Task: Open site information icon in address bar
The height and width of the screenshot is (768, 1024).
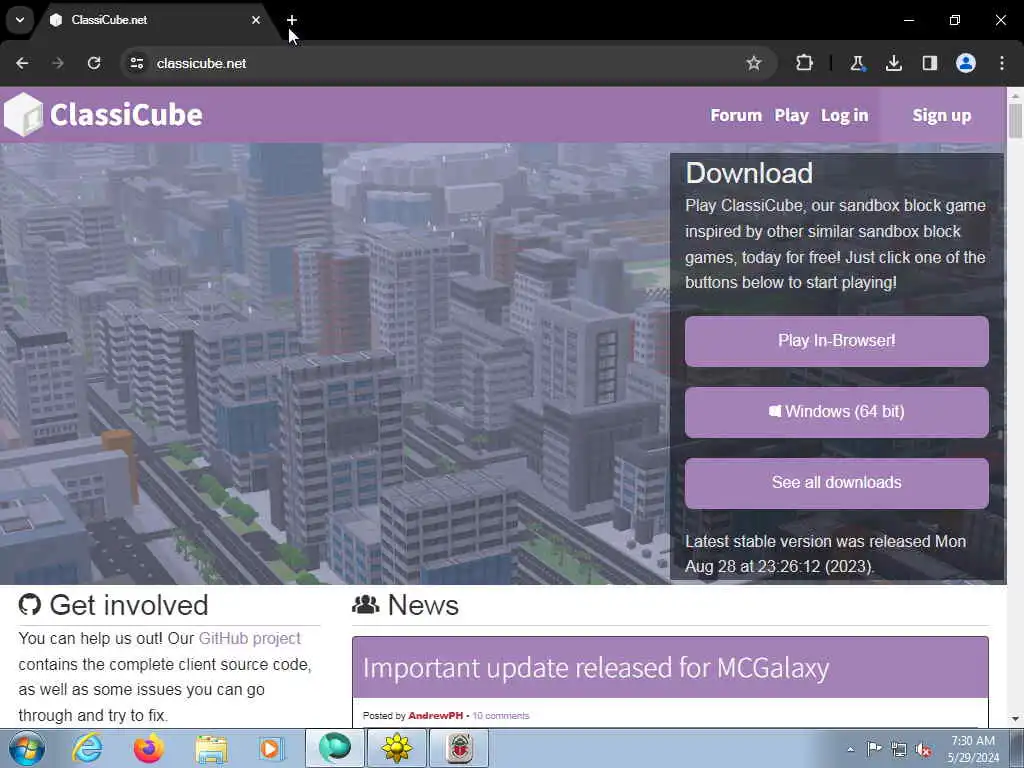Action: [136, 63]
